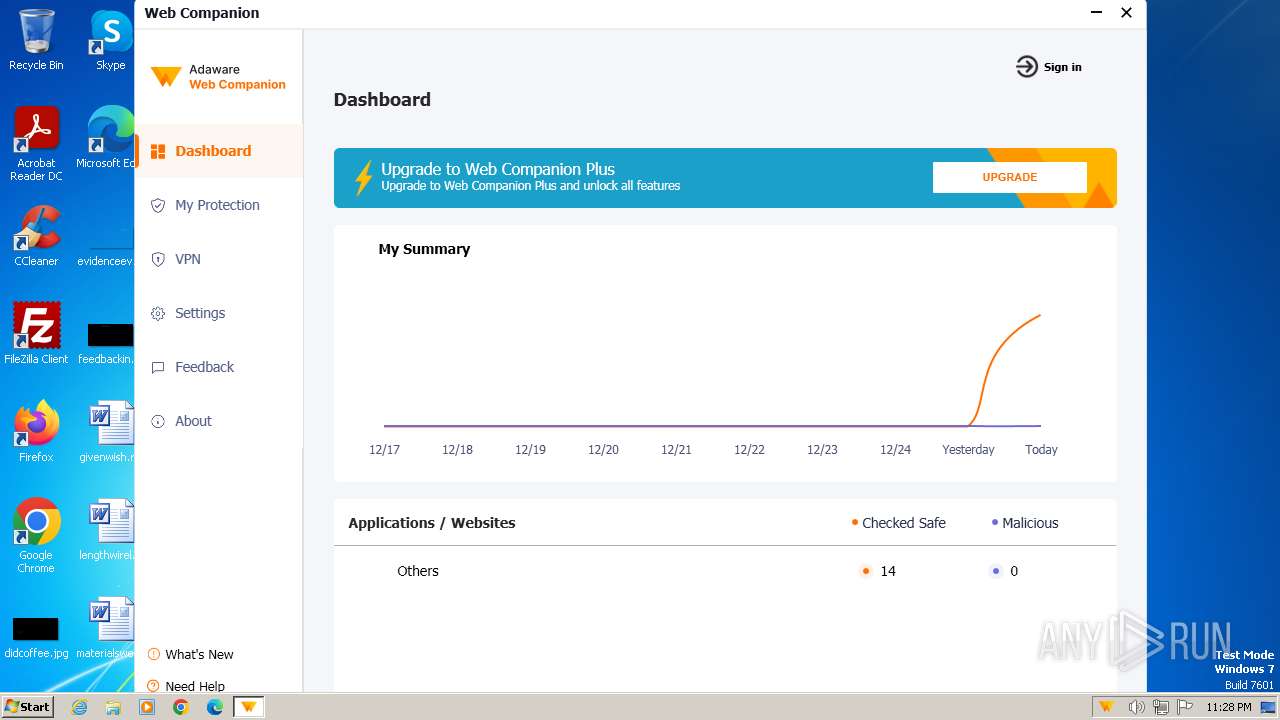
Task: Click the Checked Safe legend label
Action: coord(903,523)
